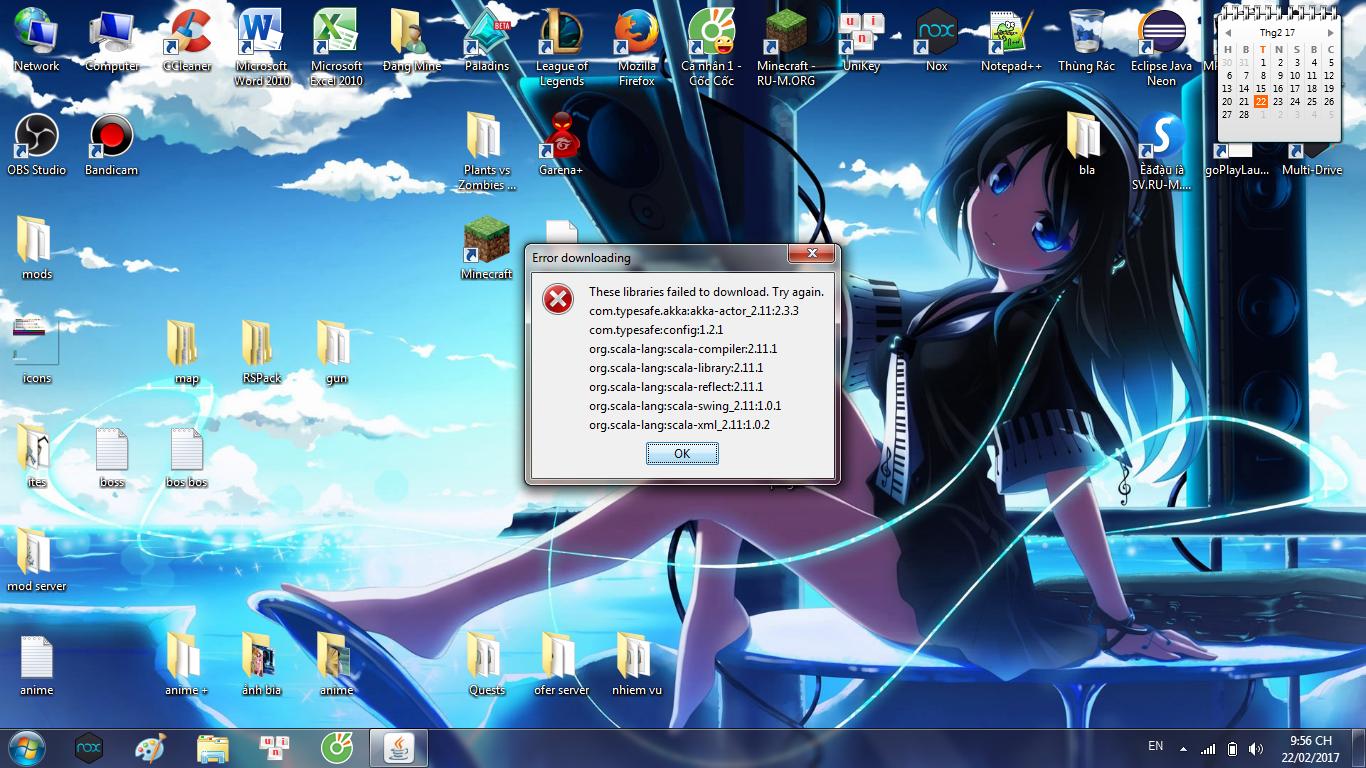Open the UniKey desktop shortcut
Viewport: 1366px width, 768px height.
tap(862, 41)
